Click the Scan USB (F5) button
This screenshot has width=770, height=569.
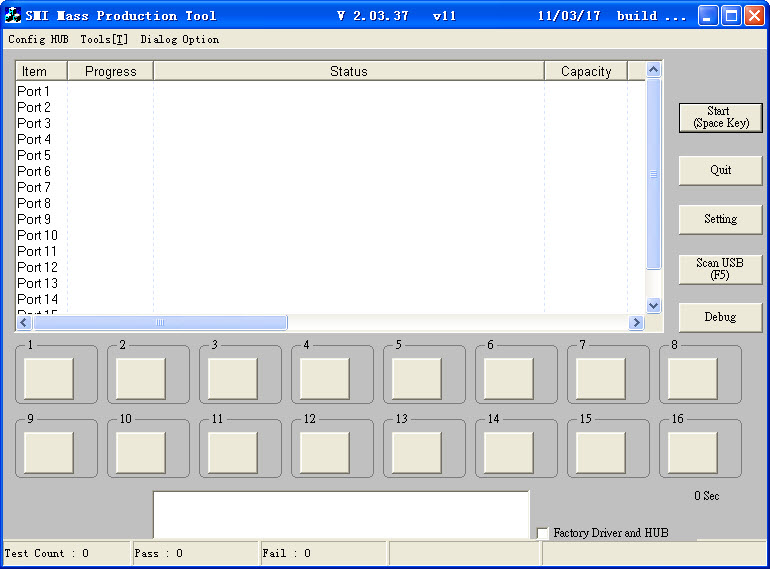point(720,269)
